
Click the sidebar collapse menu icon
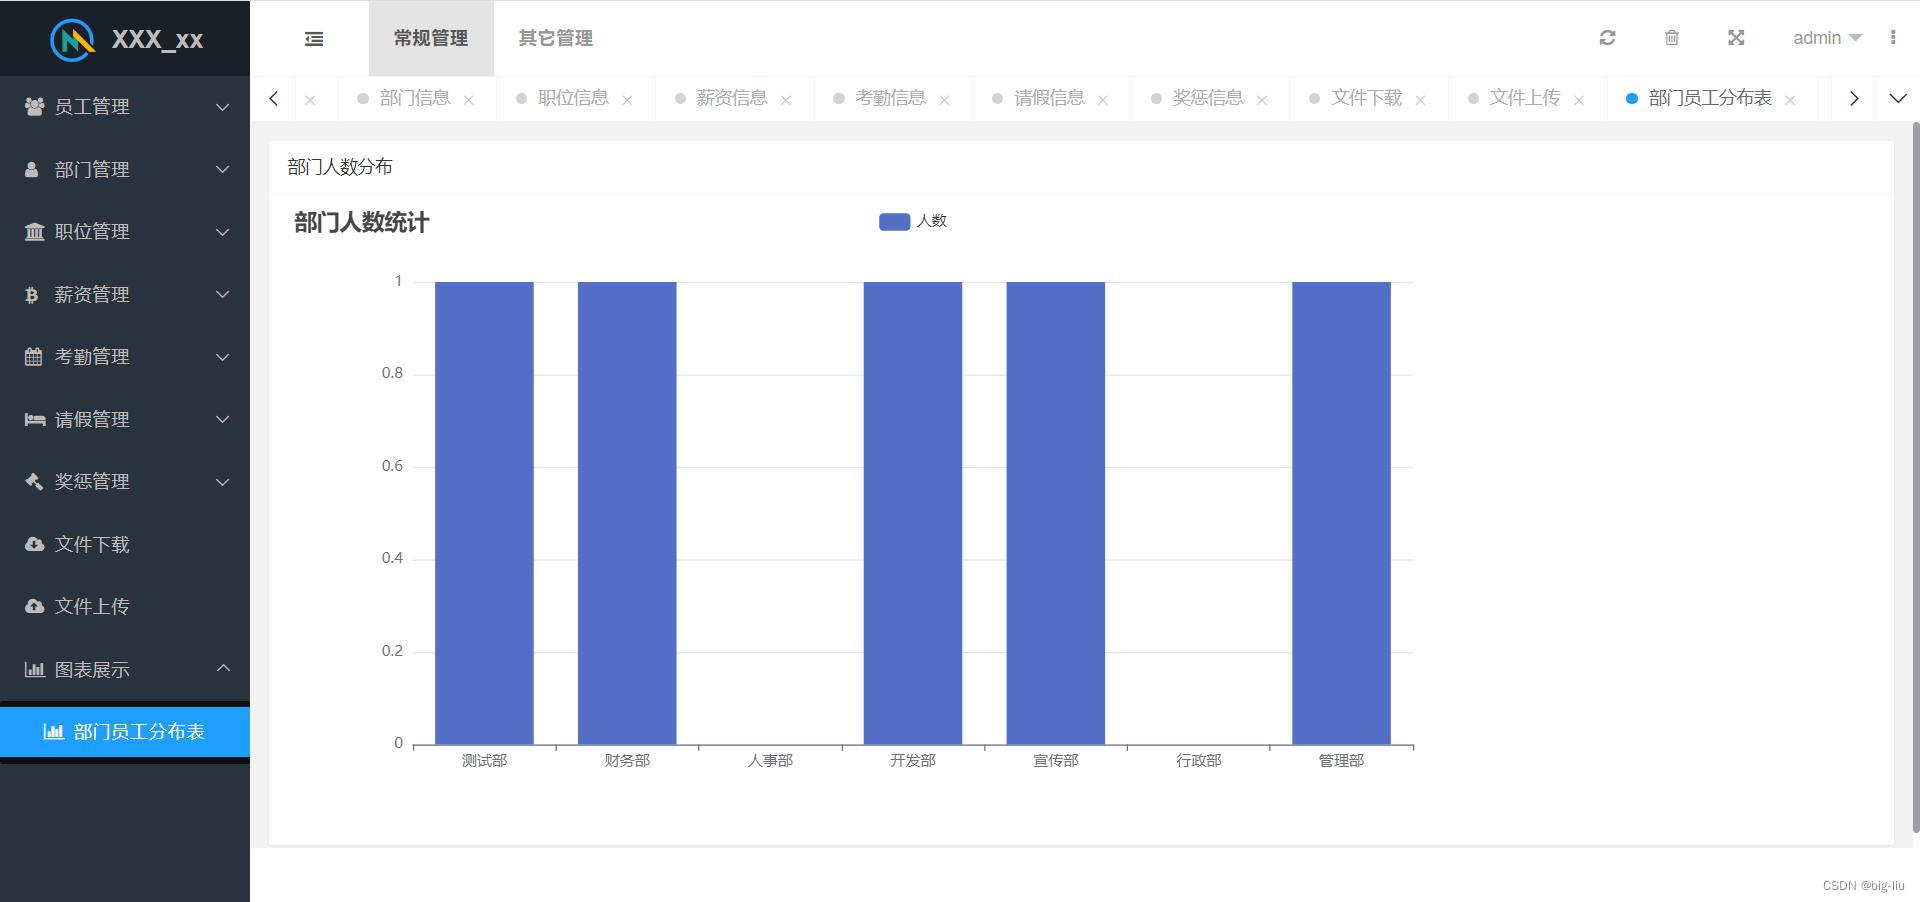pos(314,38)
